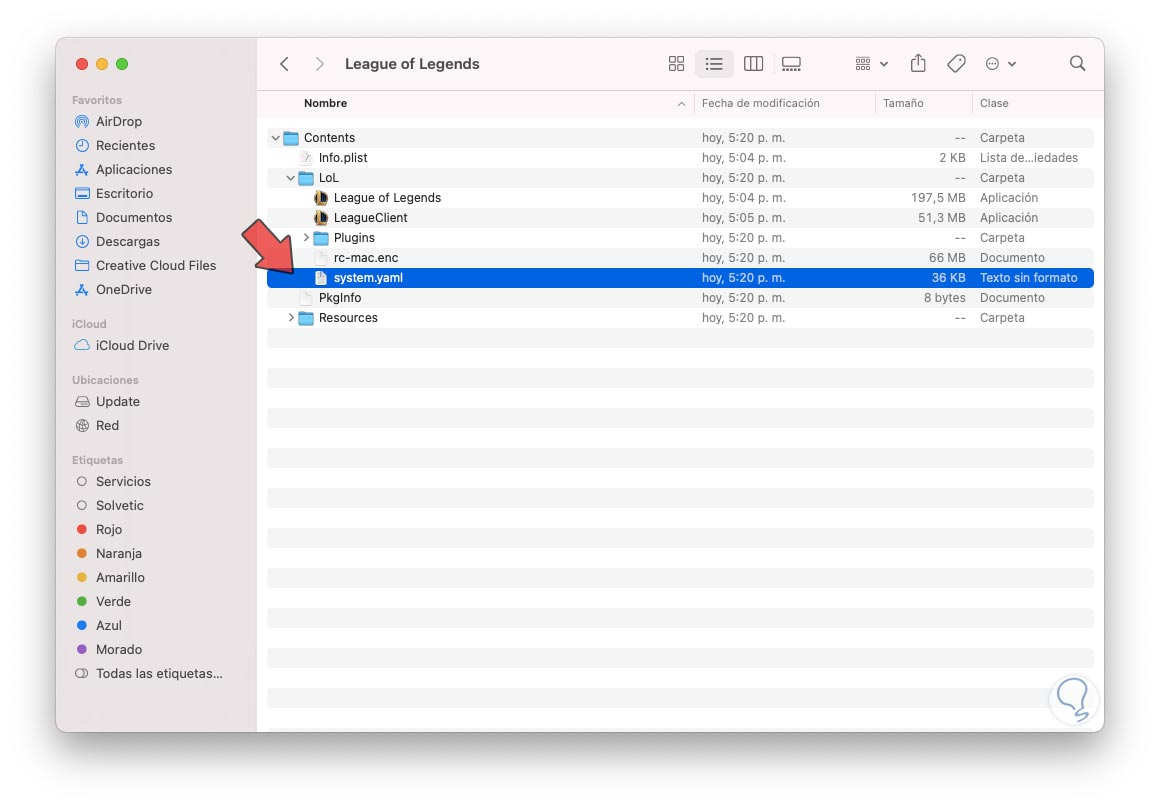
Task: Open the More actions ellipsis menu
Action: click(1000, 64)
